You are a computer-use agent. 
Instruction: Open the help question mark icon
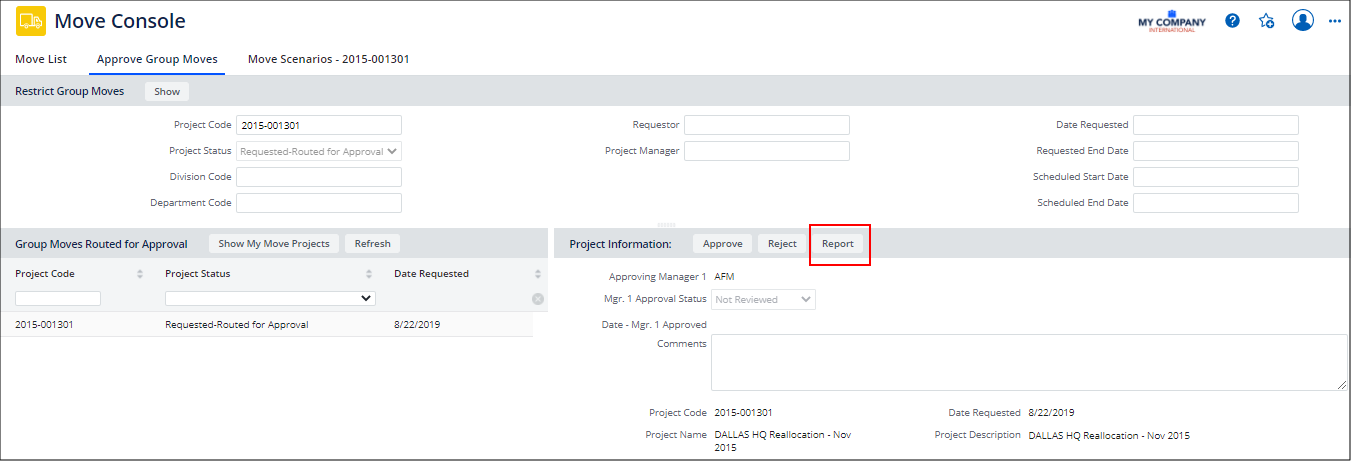point(1233,20)
